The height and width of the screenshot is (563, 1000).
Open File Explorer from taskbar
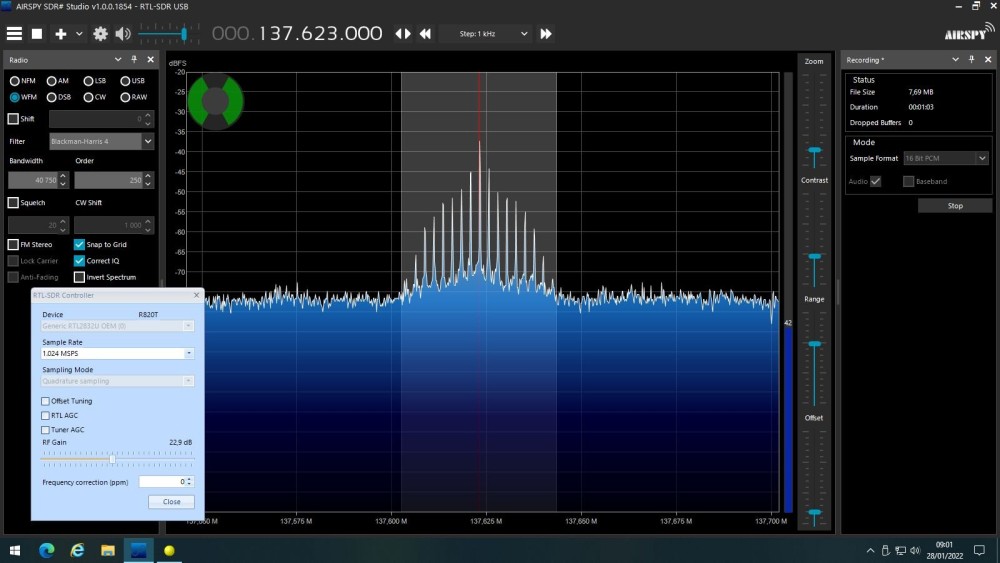(108, 550)
